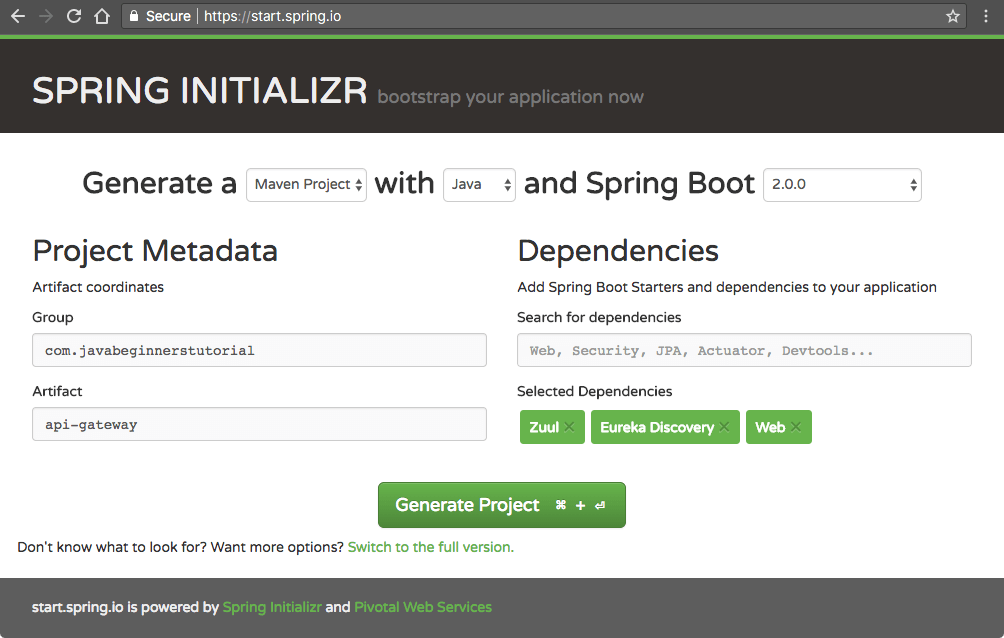
Task: Remove Zuul dependency with its X
Action: pyautogui.click(x=569, y=427)
